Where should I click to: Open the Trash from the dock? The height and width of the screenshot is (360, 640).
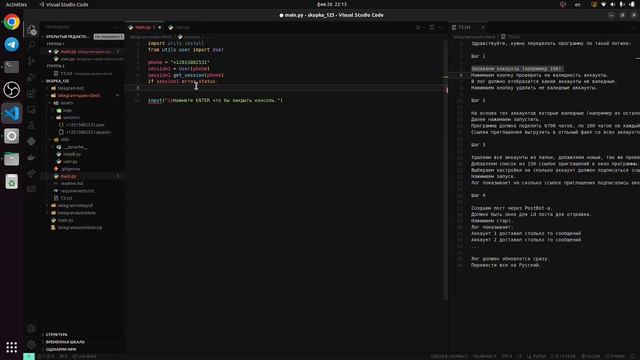click(11, 182)
